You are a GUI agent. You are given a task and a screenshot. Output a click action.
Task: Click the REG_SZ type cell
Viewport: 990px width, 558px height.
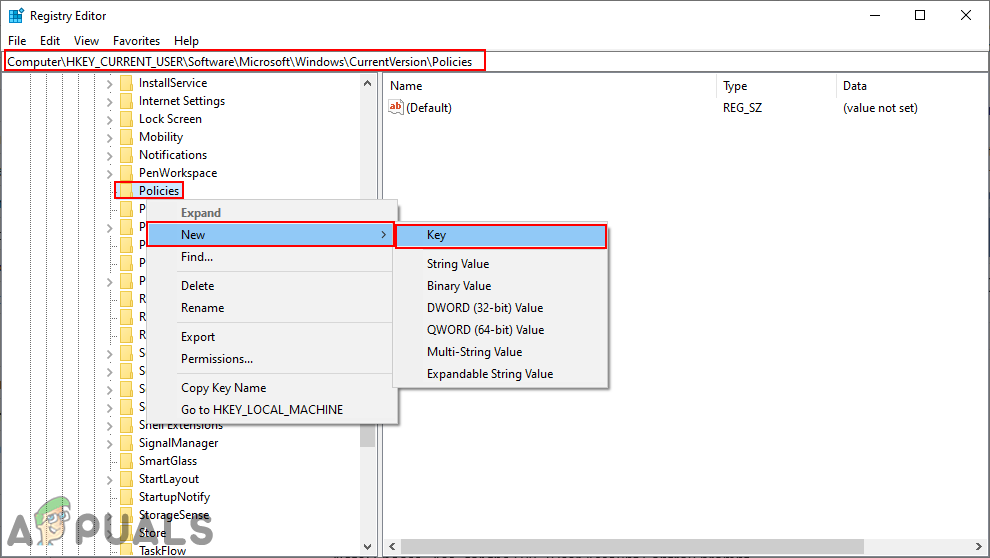742,108
